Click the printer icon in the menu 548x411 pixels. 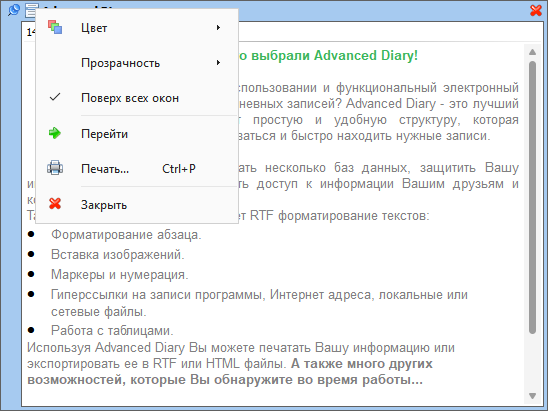pyautogui.click(x=55, y=167)
